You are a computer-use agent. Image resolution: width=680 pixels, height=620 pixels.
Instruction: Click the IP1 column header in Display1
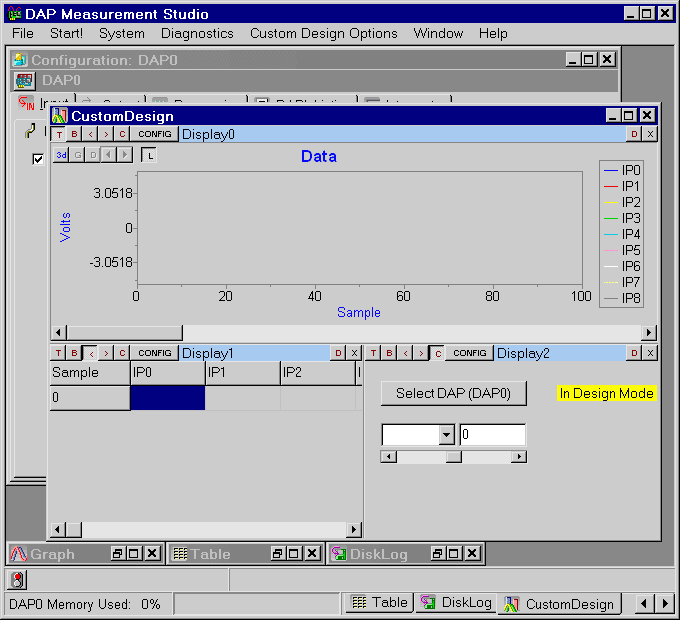243,373
